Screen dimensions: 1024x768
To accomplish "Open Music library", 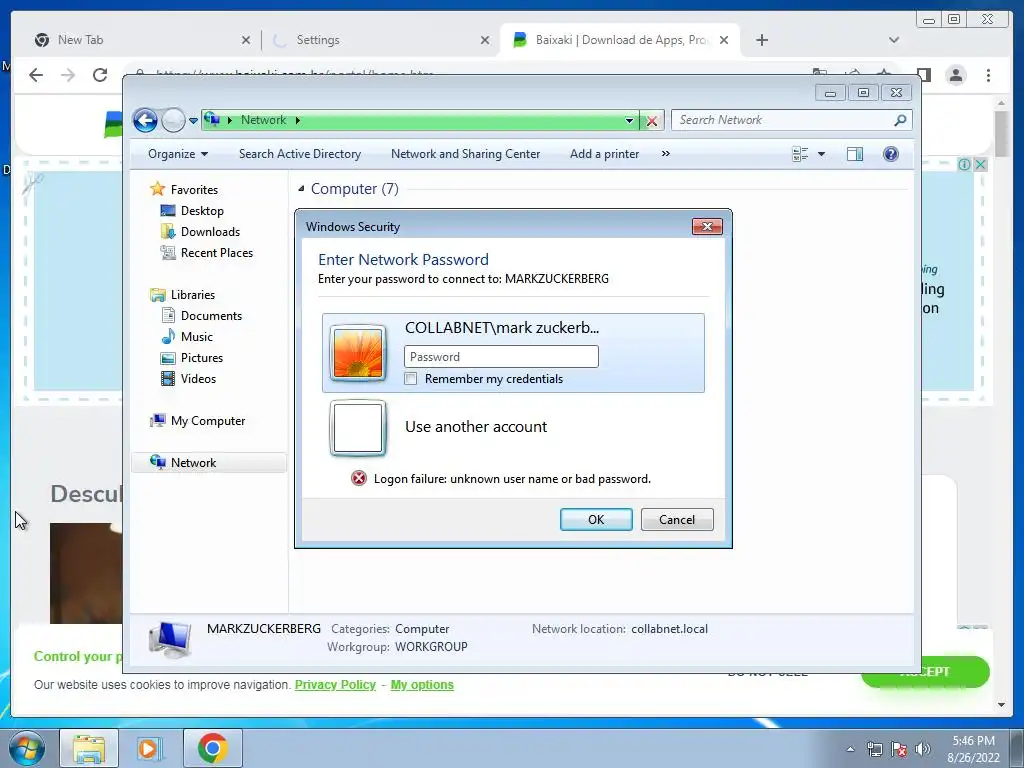I will click(x=197, y=336).
